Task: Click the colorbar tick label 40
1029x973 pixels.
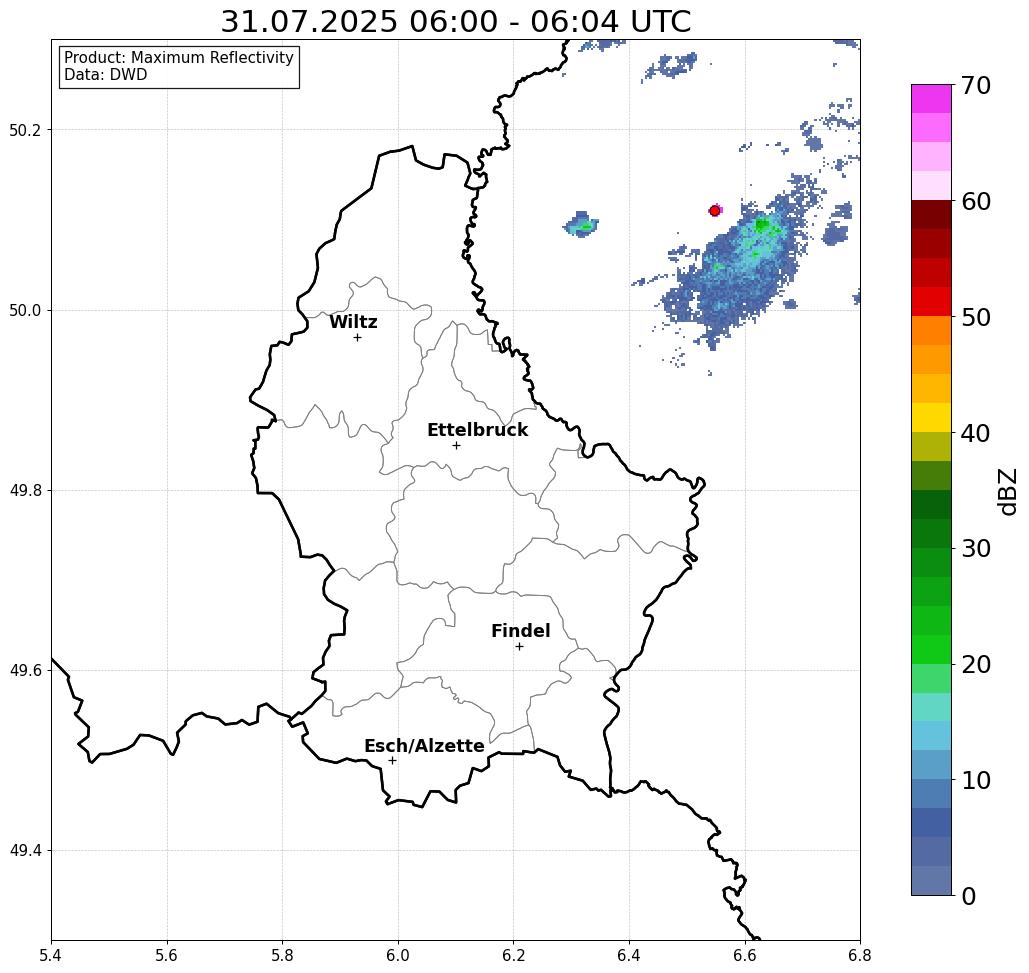Action: [976, 433]
